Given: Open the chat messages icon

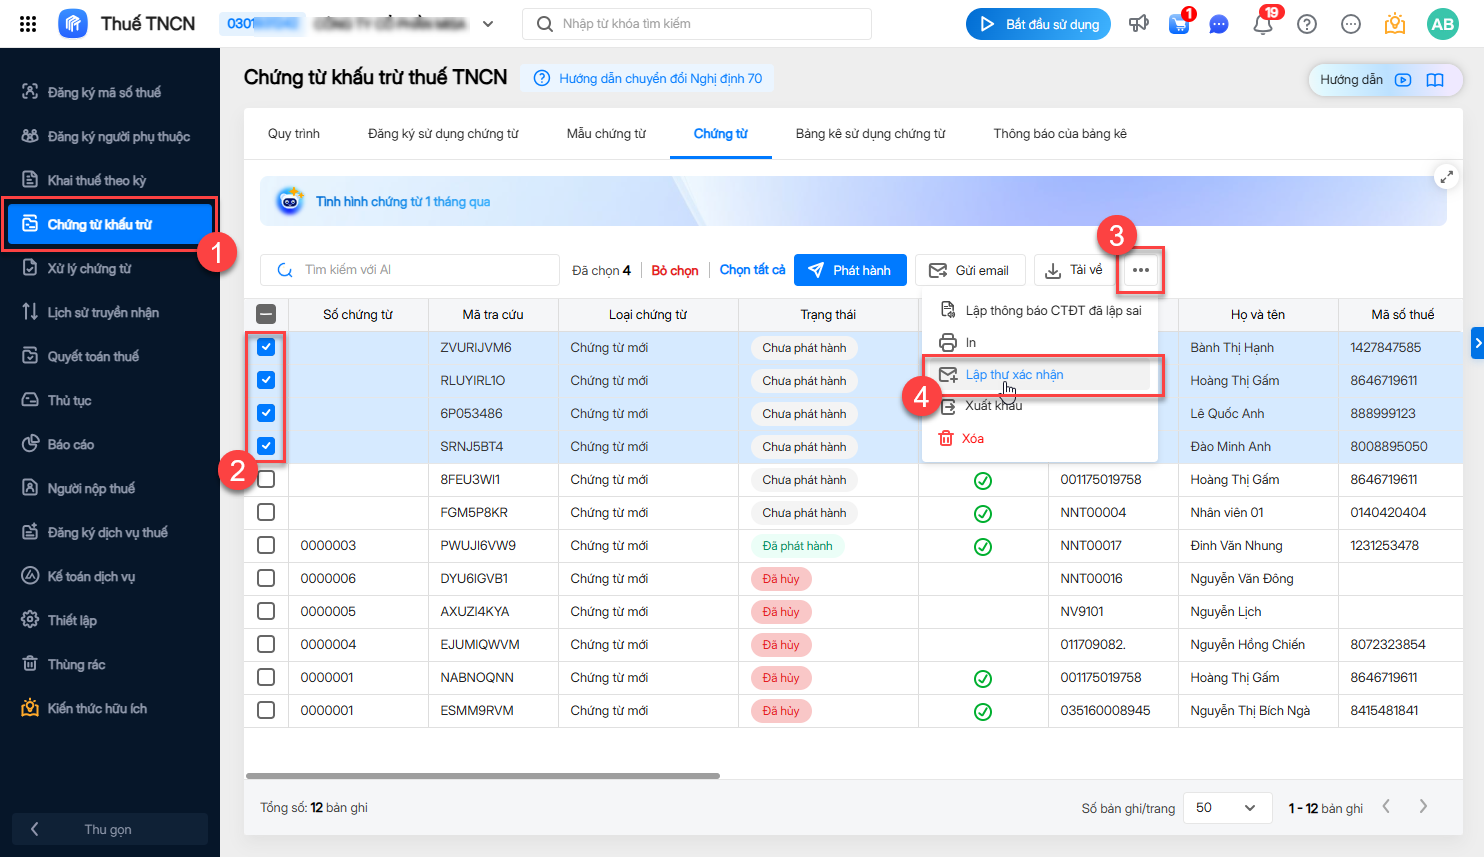Looking at the screenshot, I should [1219, 24].
